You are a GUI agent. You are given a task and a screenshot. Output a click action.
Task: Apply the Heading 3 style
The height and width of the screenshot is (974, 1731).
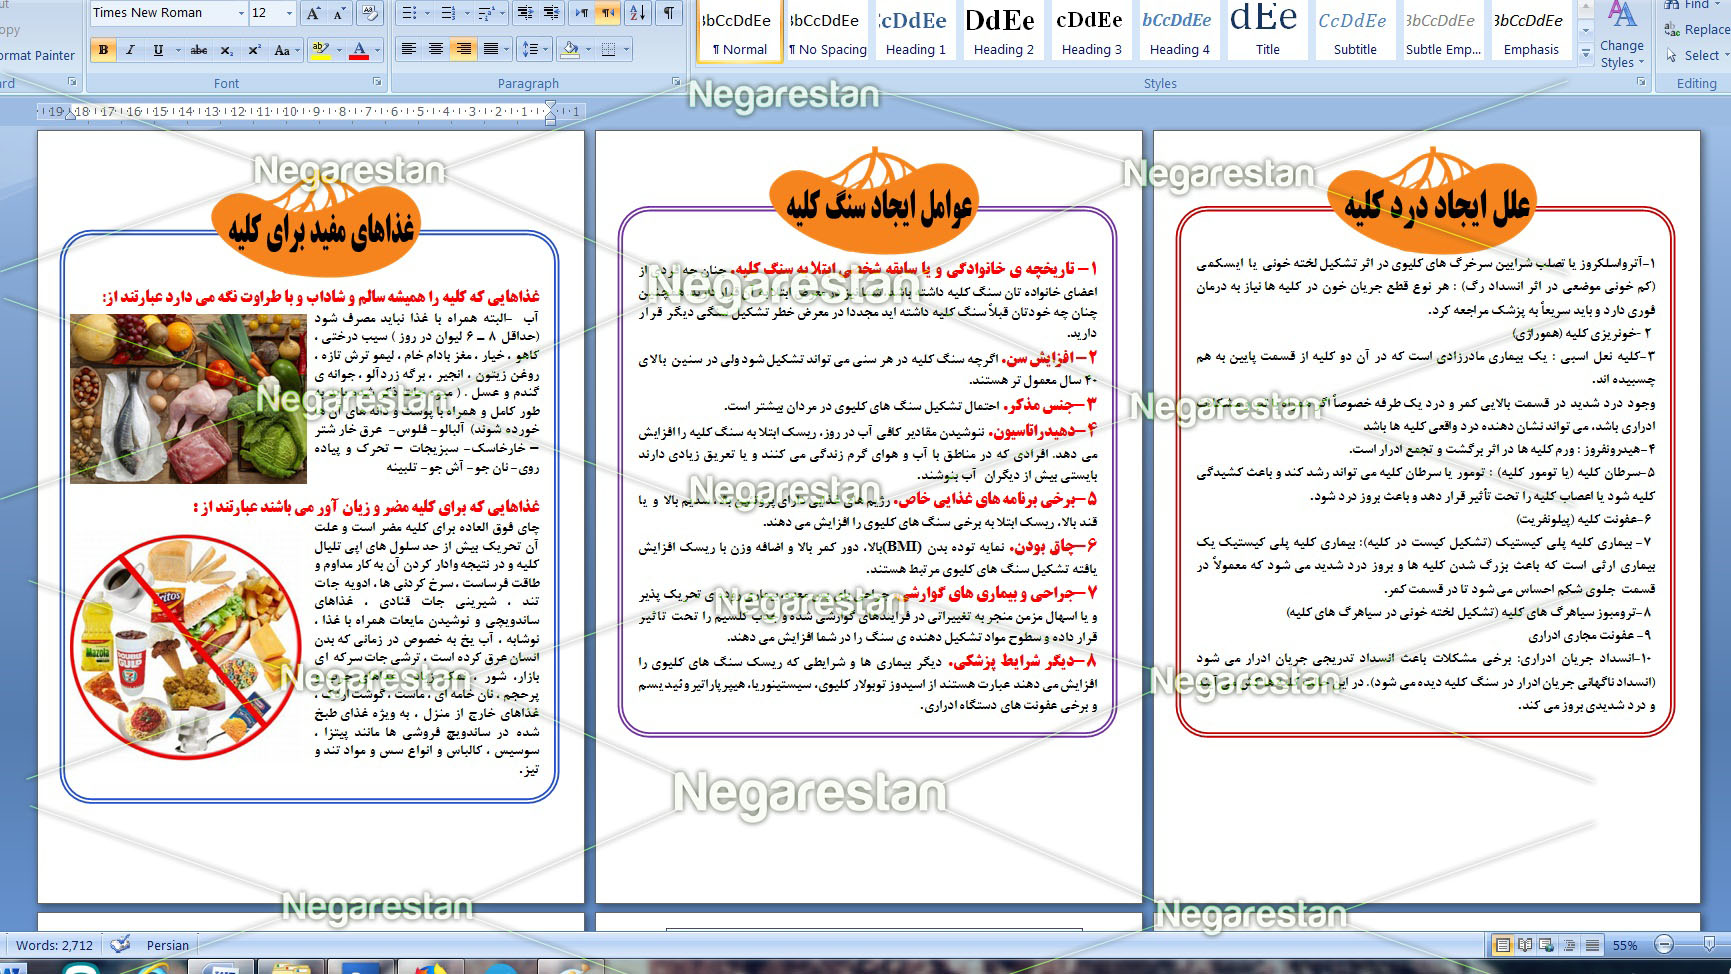[1091, 32]
